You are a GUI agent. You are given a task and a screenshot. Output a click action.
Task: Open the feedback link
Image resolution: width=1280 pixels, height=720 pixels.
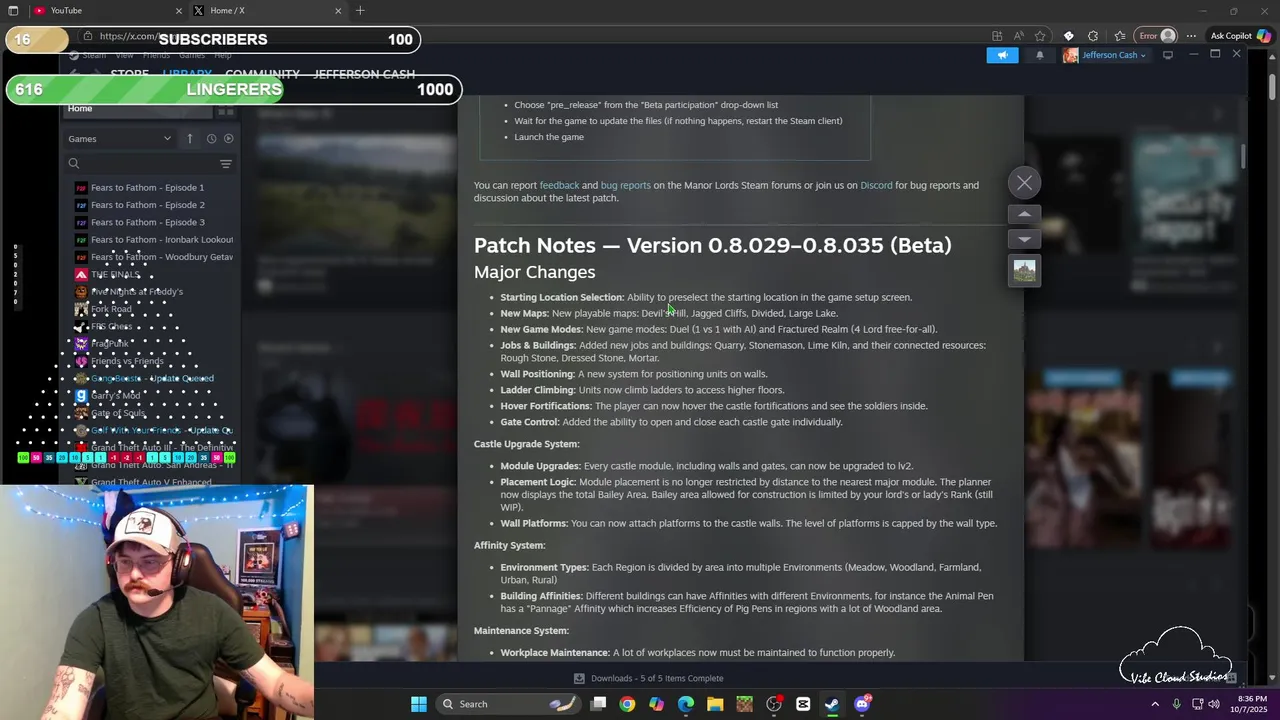559,185
